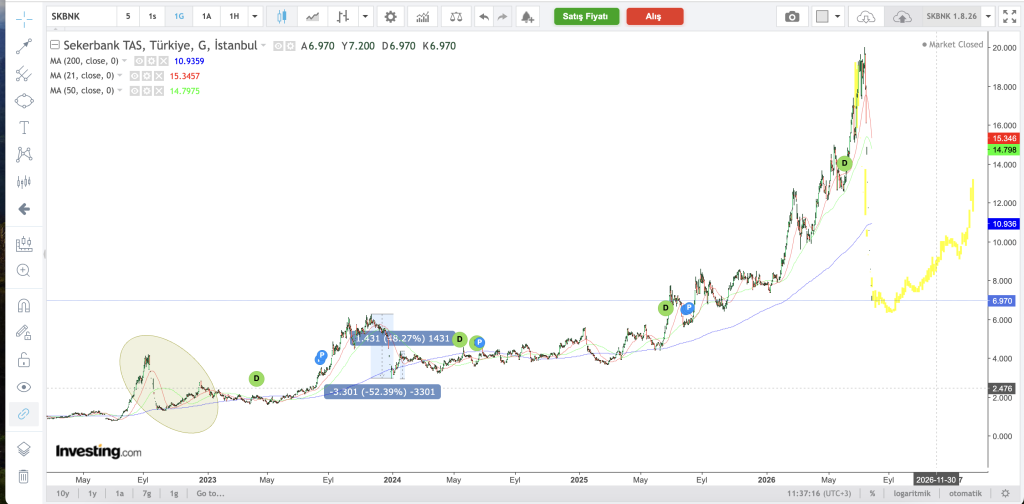Toggle the % percent scale
The height and width of the screenshot is (504, 1024).
(872, 494)
